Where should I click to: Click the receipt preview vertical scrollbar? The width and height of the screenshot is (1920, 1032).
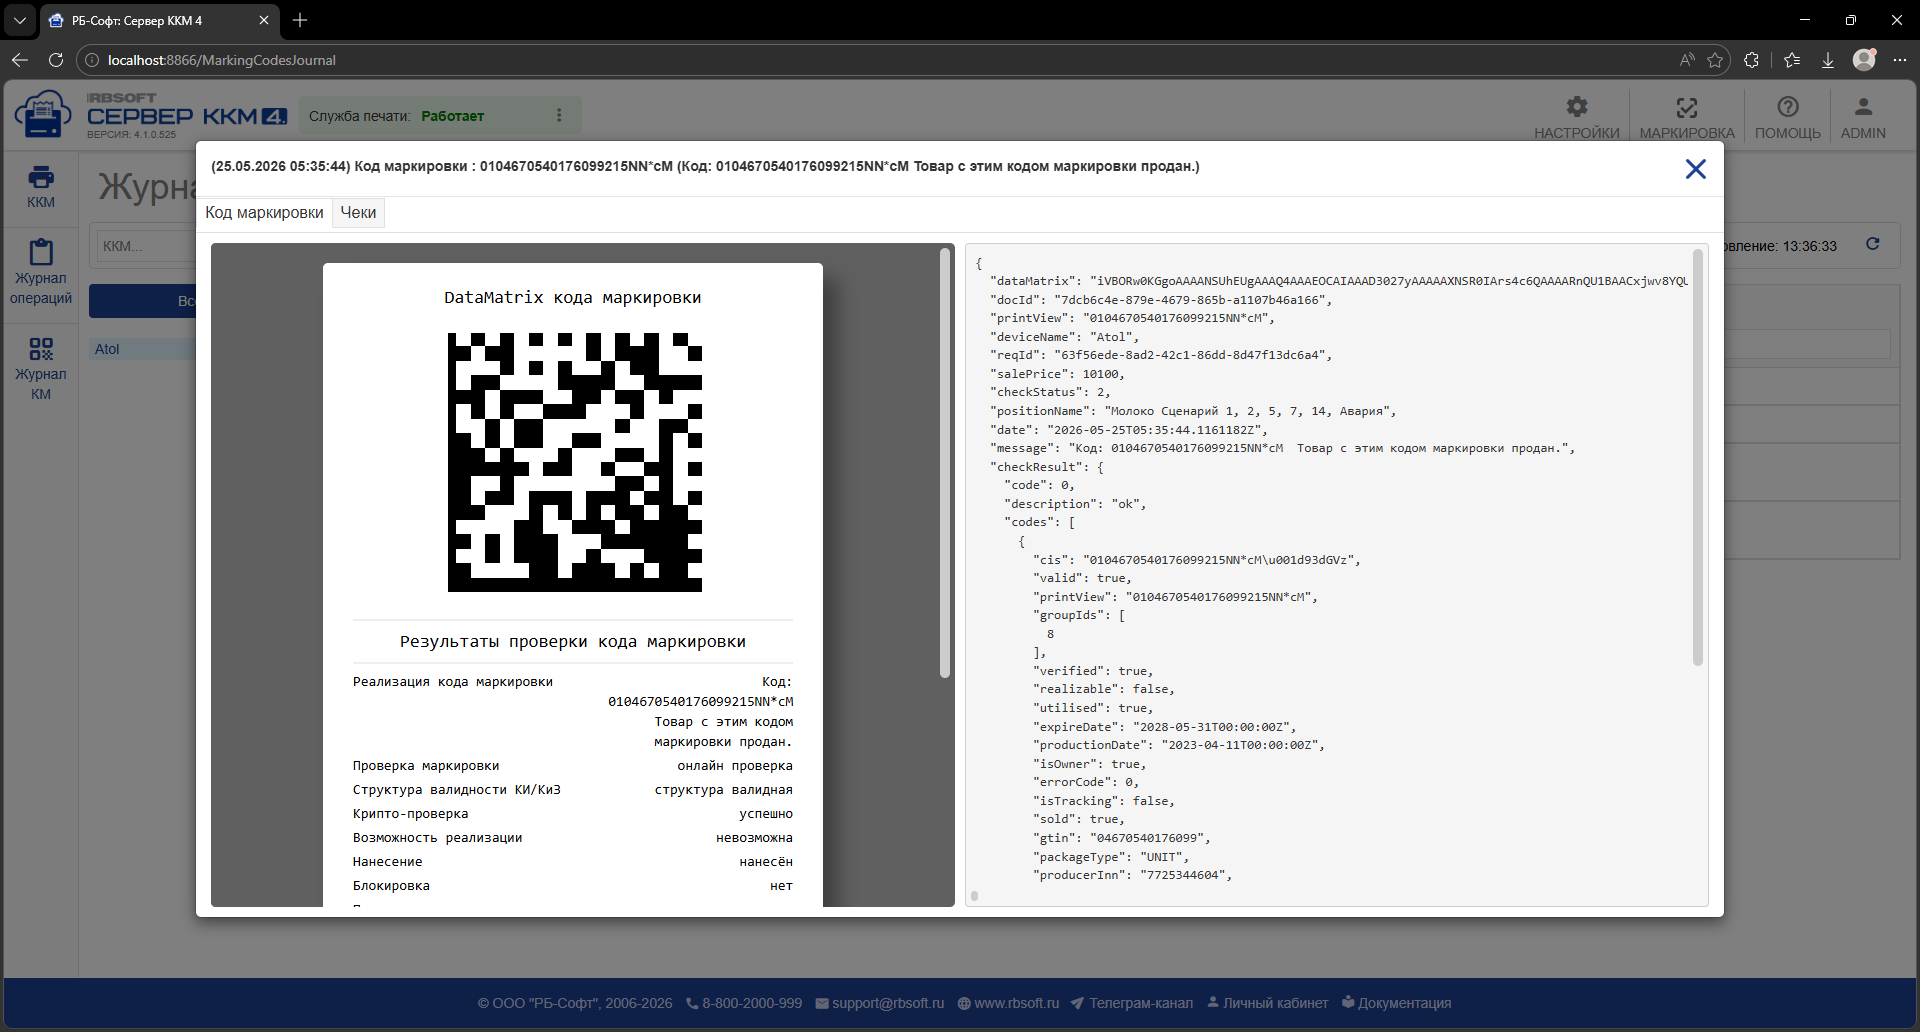tap(945, 463)
